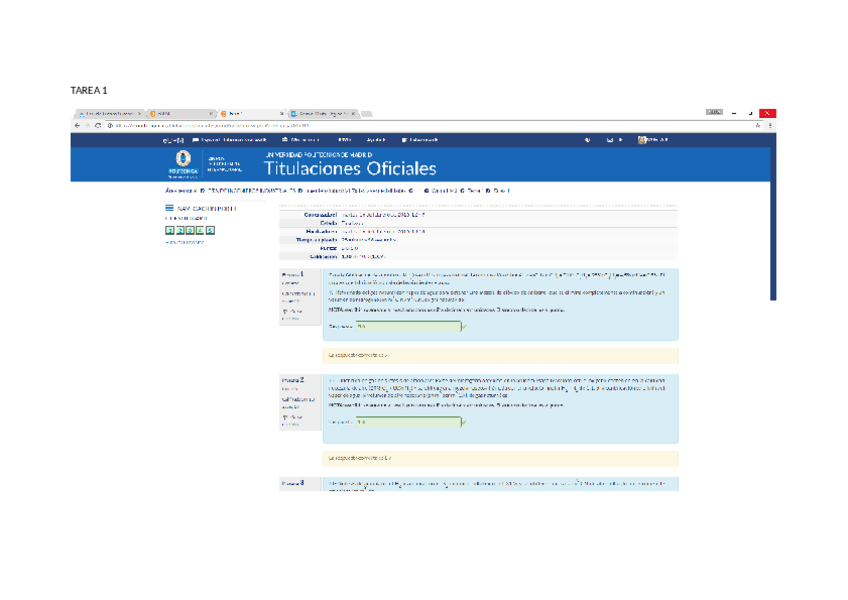848x600 pixels.
Task: Jump to question 3 in quiz navigation
Action: [190, 230]
